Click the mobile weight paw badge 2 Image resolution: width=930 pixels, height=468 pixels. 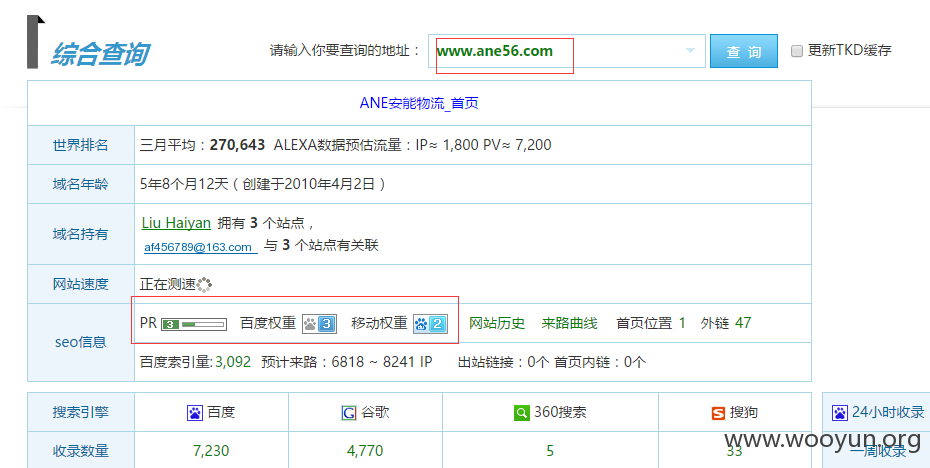(x=430, y=324)
